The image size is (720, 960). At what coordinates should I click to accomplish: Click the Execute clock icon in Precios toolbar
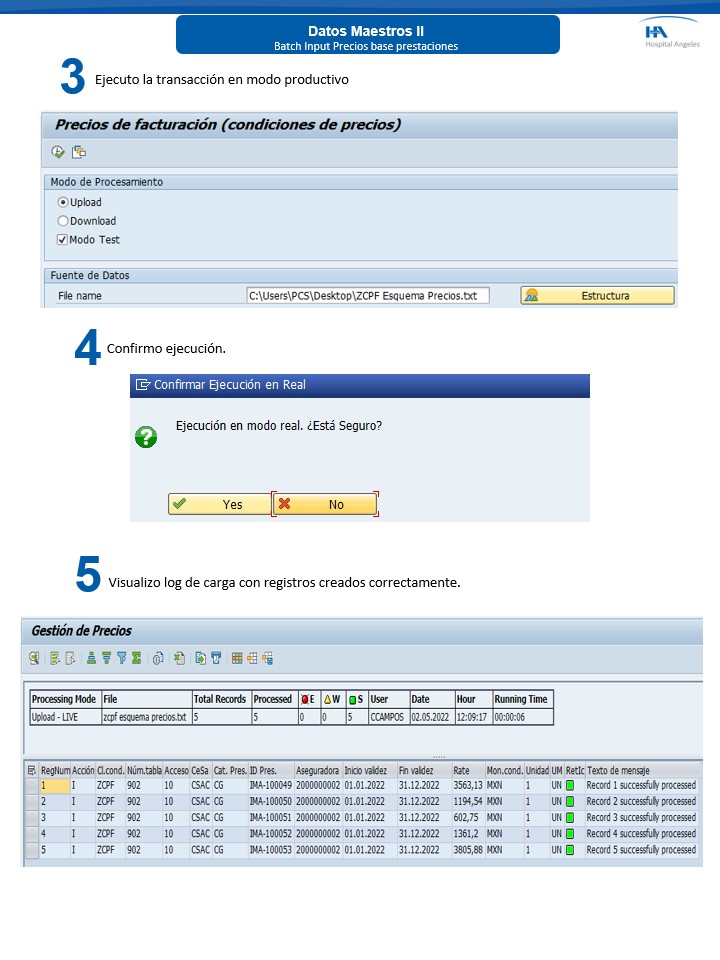(x=58, y=152)
